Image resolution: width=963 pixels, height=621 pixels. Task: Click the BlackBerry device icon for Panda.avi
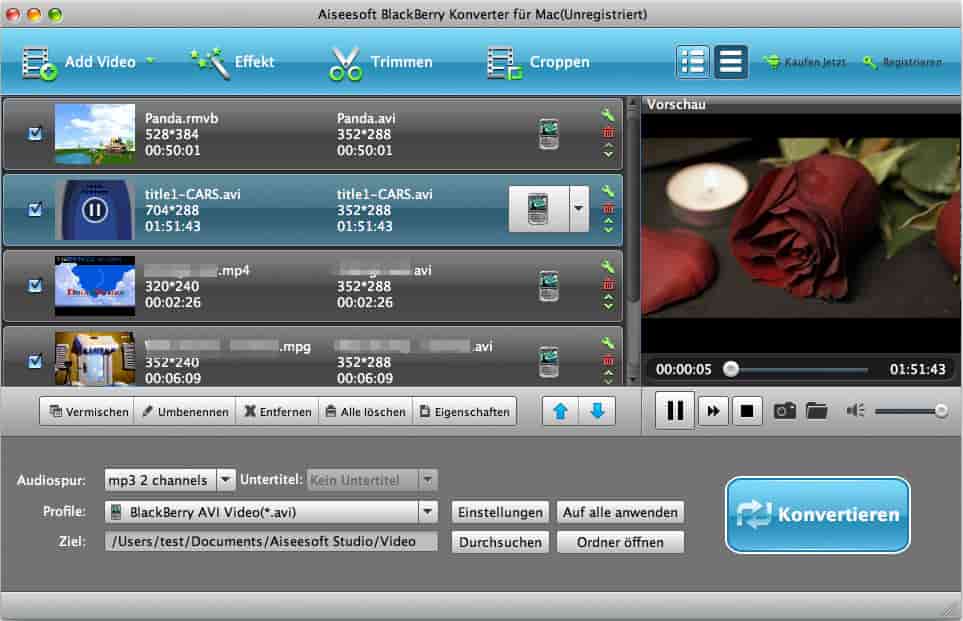click(548, 134)
